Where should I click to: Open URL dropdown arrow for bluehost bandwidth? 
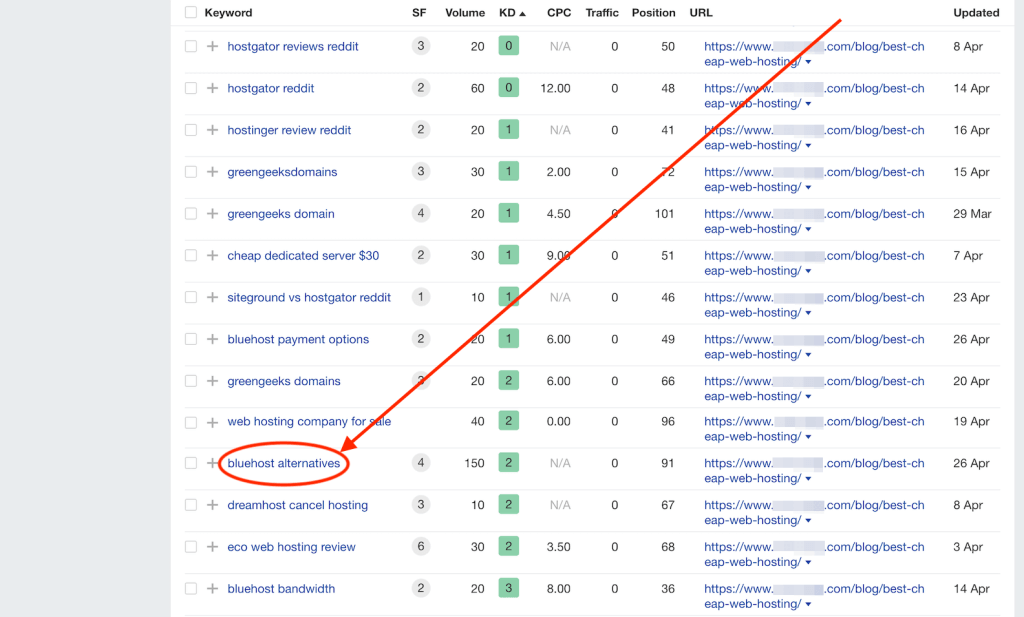[808, 604]
